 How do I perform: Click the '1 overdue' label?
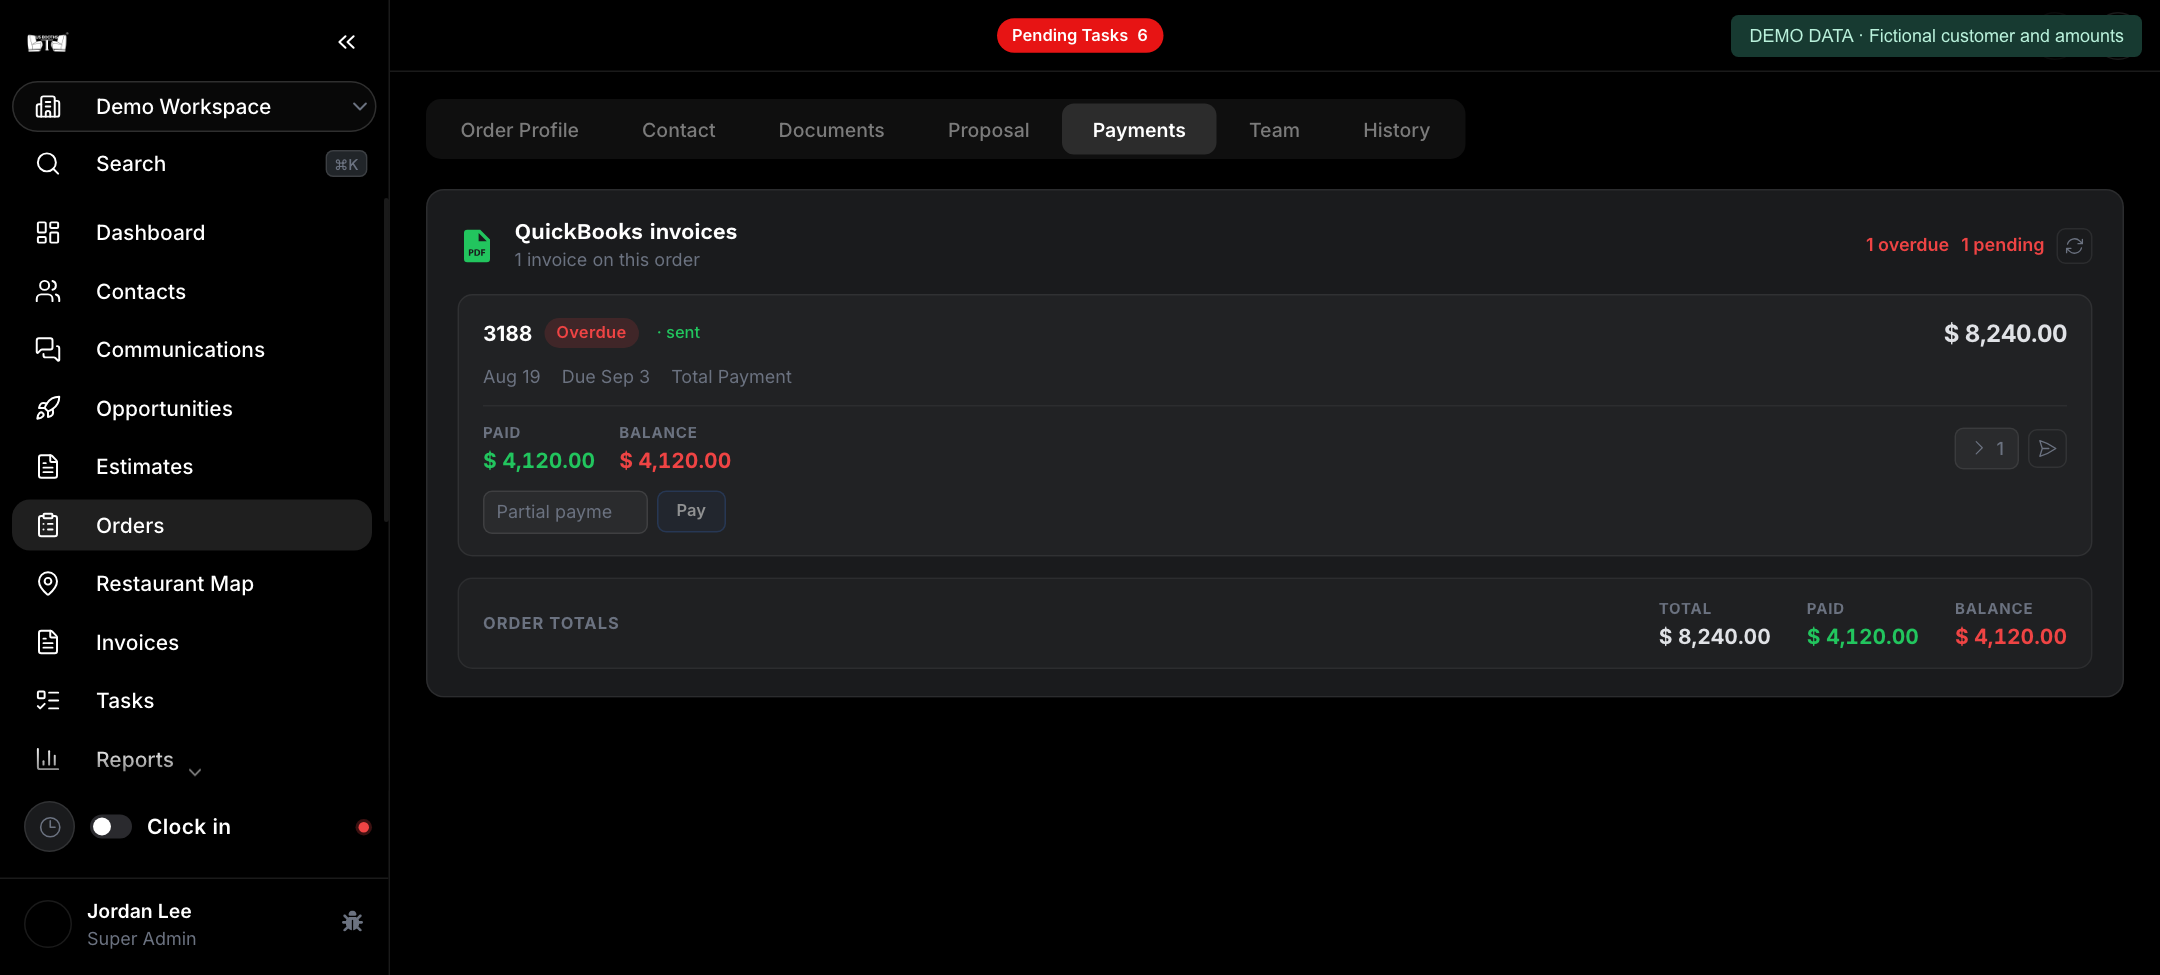point(1907,245)
